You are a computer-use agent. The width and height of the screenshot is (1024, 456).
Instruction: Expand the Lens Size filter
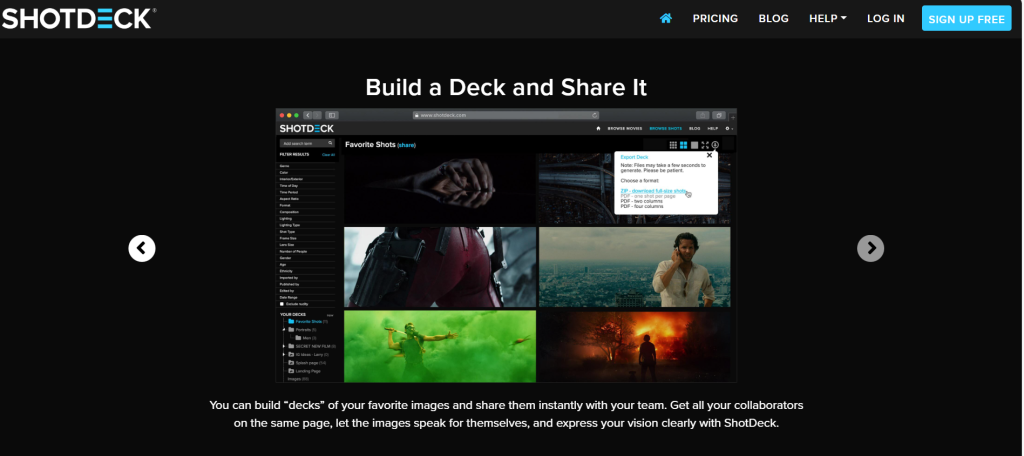pos(307,244)
